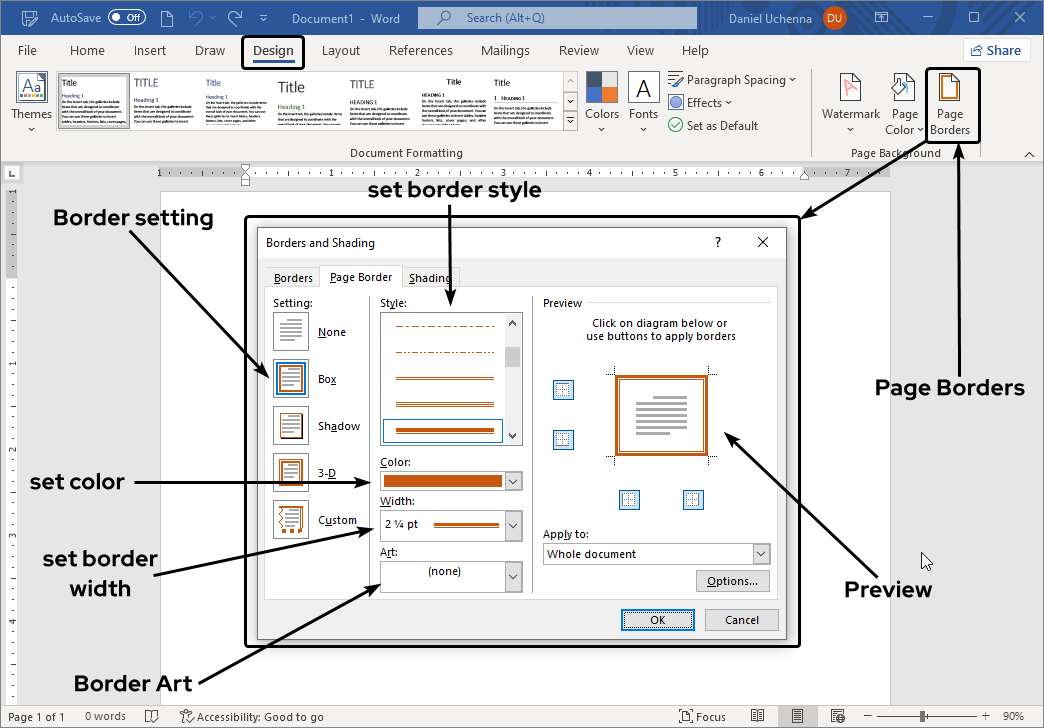
Task: Enable Focus mode in the status bar
Action: coord(703,716)
